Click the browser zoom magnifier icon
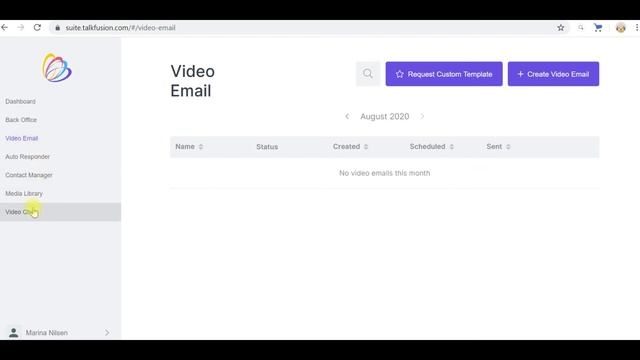The image size is (640, 360). click(x=580, y=28)
